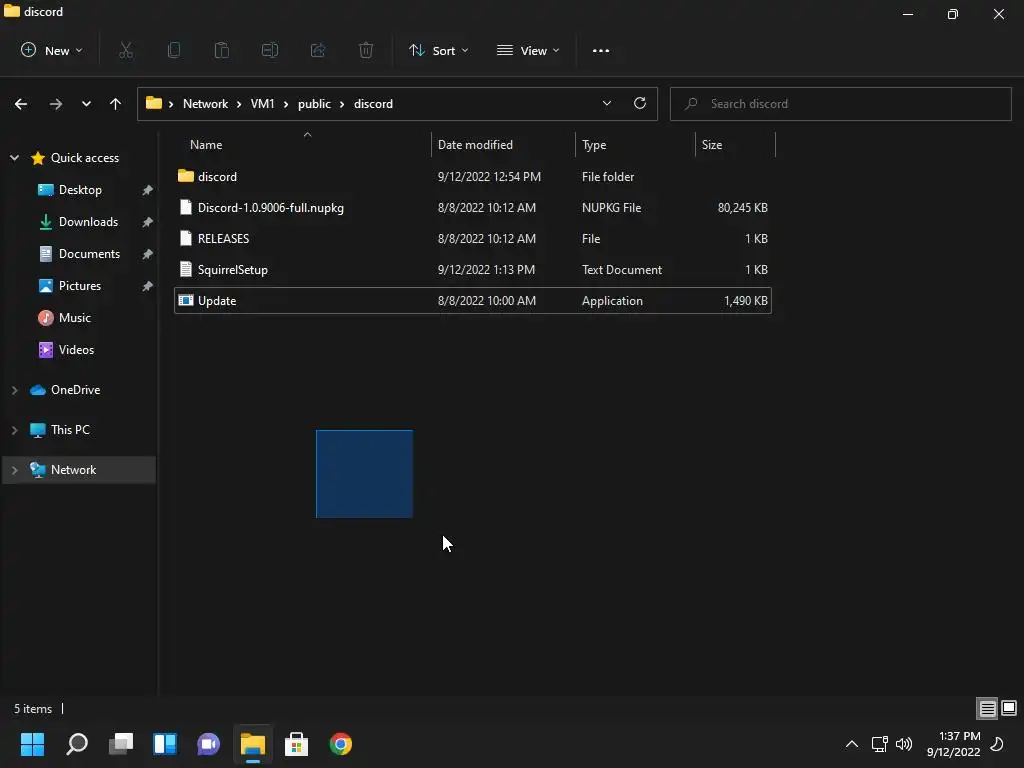Viewport: 1024px width, 768px height.
Task: Open taskbar Search magnifier
Action: pyautogui.click(x=77, y=744)
